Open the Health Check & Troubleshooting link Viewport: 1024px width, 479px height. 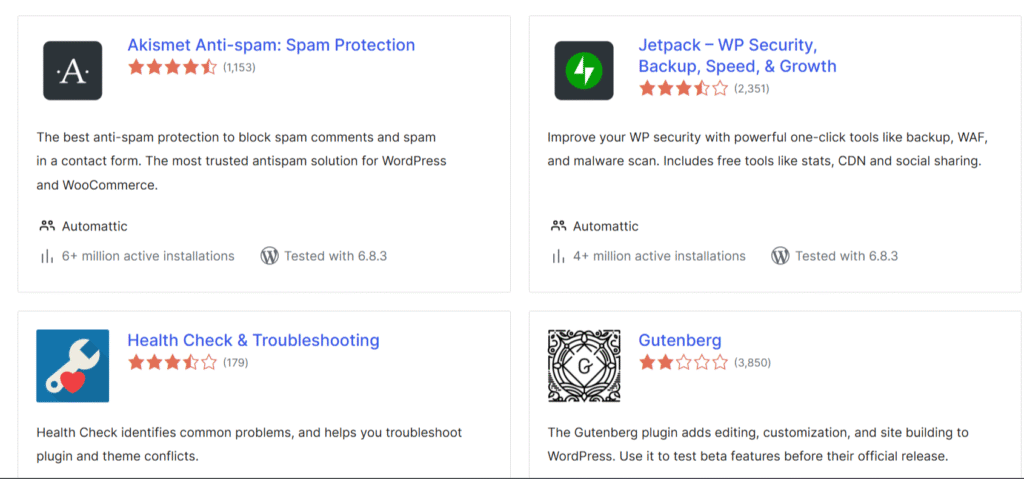[253, 340]
